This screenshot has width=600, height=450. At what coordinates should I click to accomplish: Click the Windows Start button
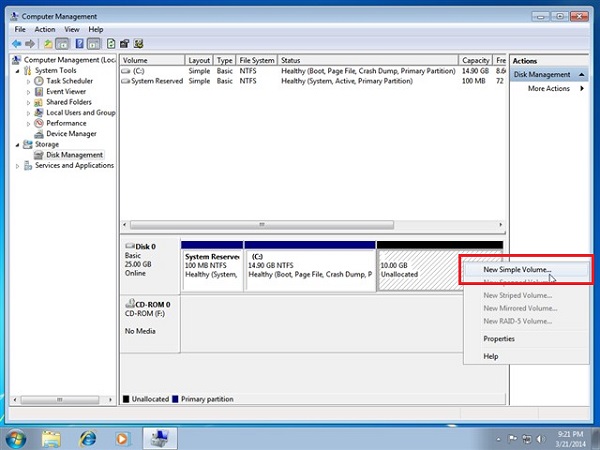16,437
